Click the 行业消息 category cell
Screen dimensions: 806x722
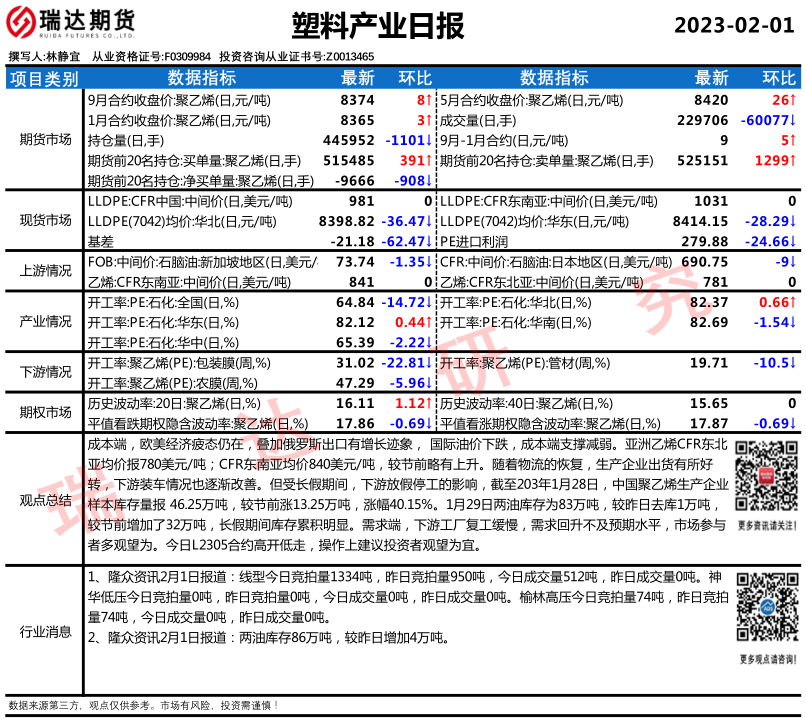44,631
